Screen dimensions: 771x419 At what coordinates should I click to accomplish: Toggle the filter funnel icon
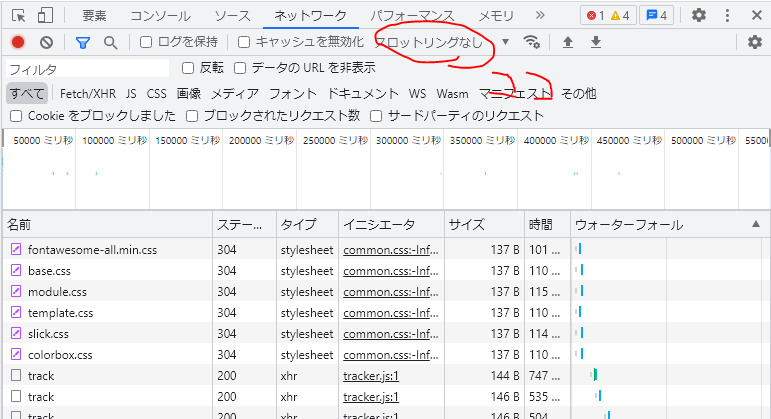coord(83,42)
